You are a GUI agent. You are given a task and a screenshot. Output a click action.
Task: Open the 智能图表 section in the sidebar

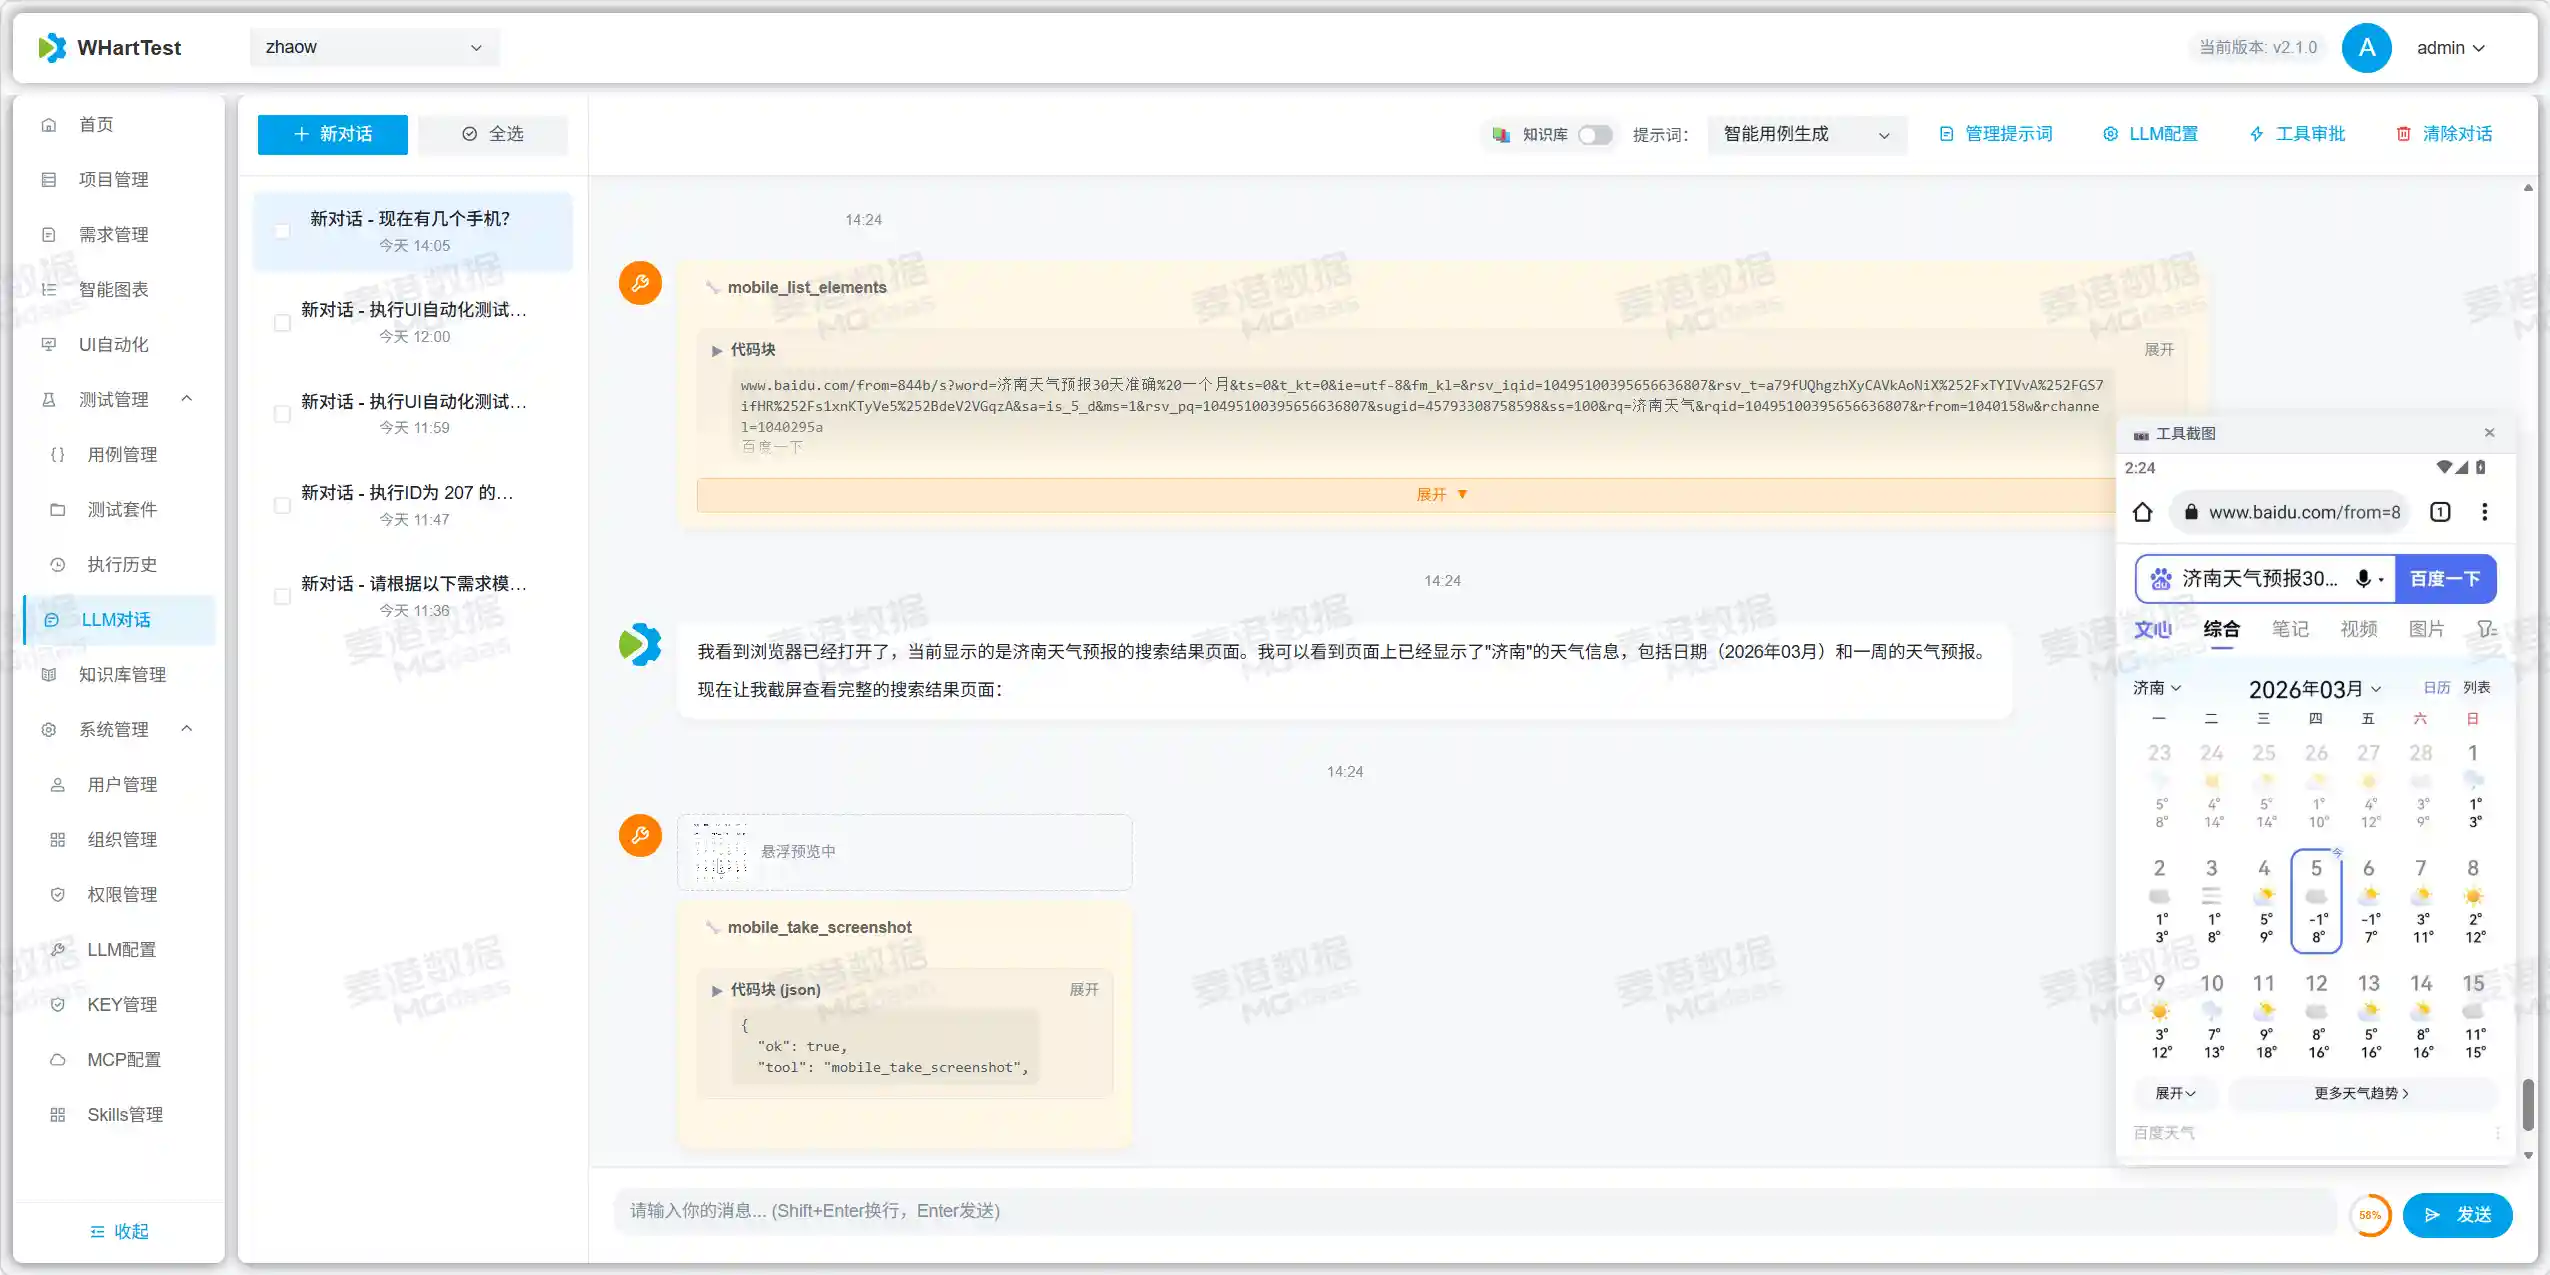(x=114, y=289)
